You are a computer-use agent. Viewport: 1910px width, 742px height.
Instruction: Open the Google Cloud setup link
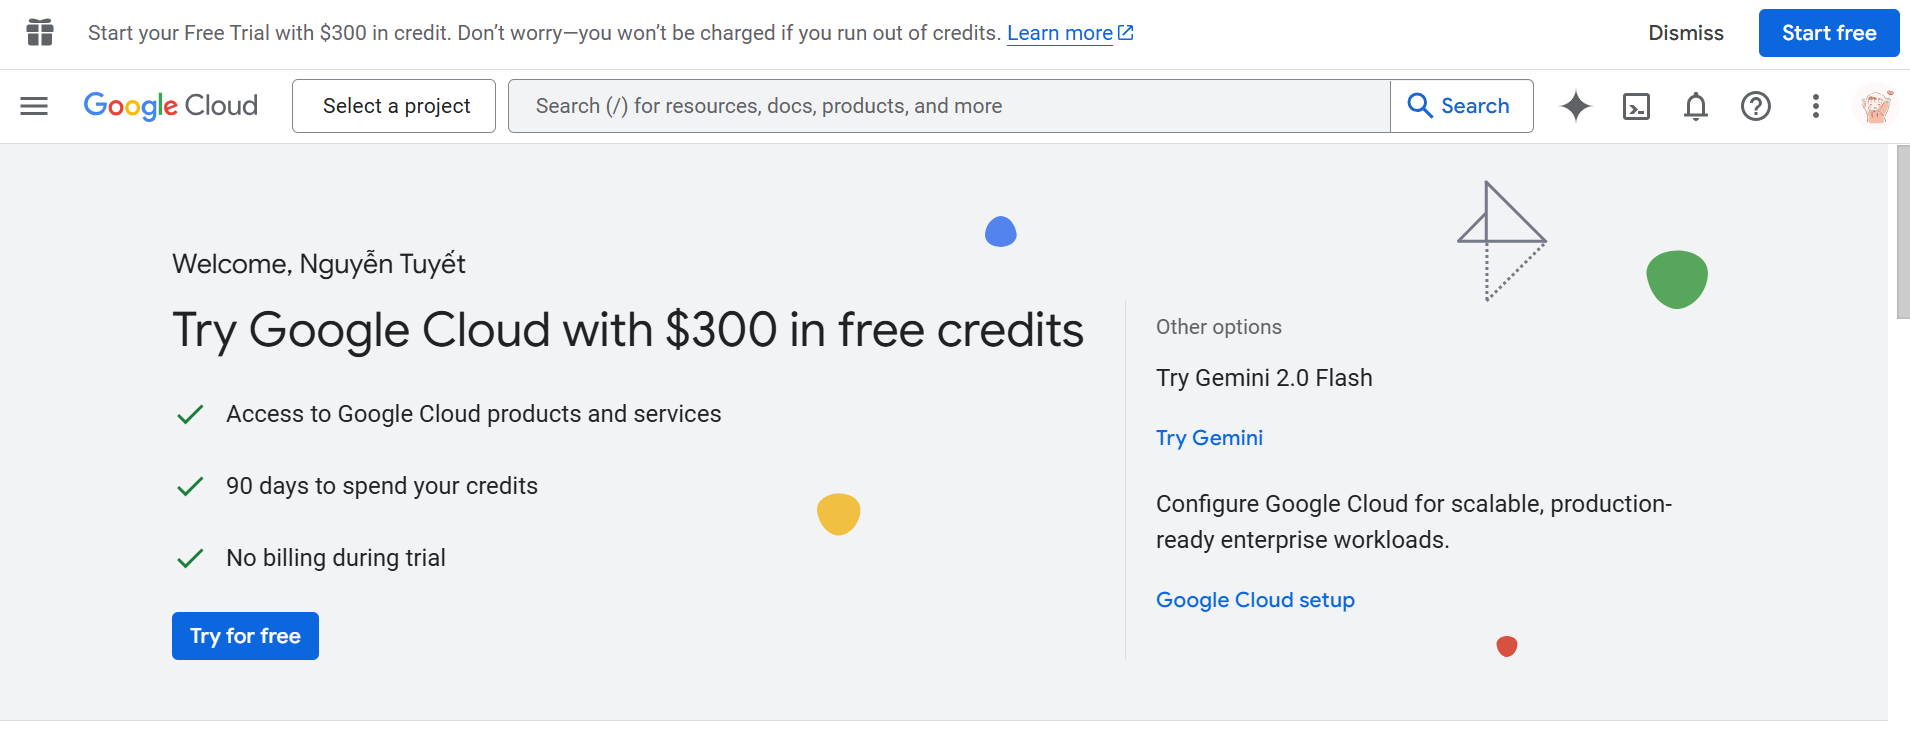pos(1255,600)
